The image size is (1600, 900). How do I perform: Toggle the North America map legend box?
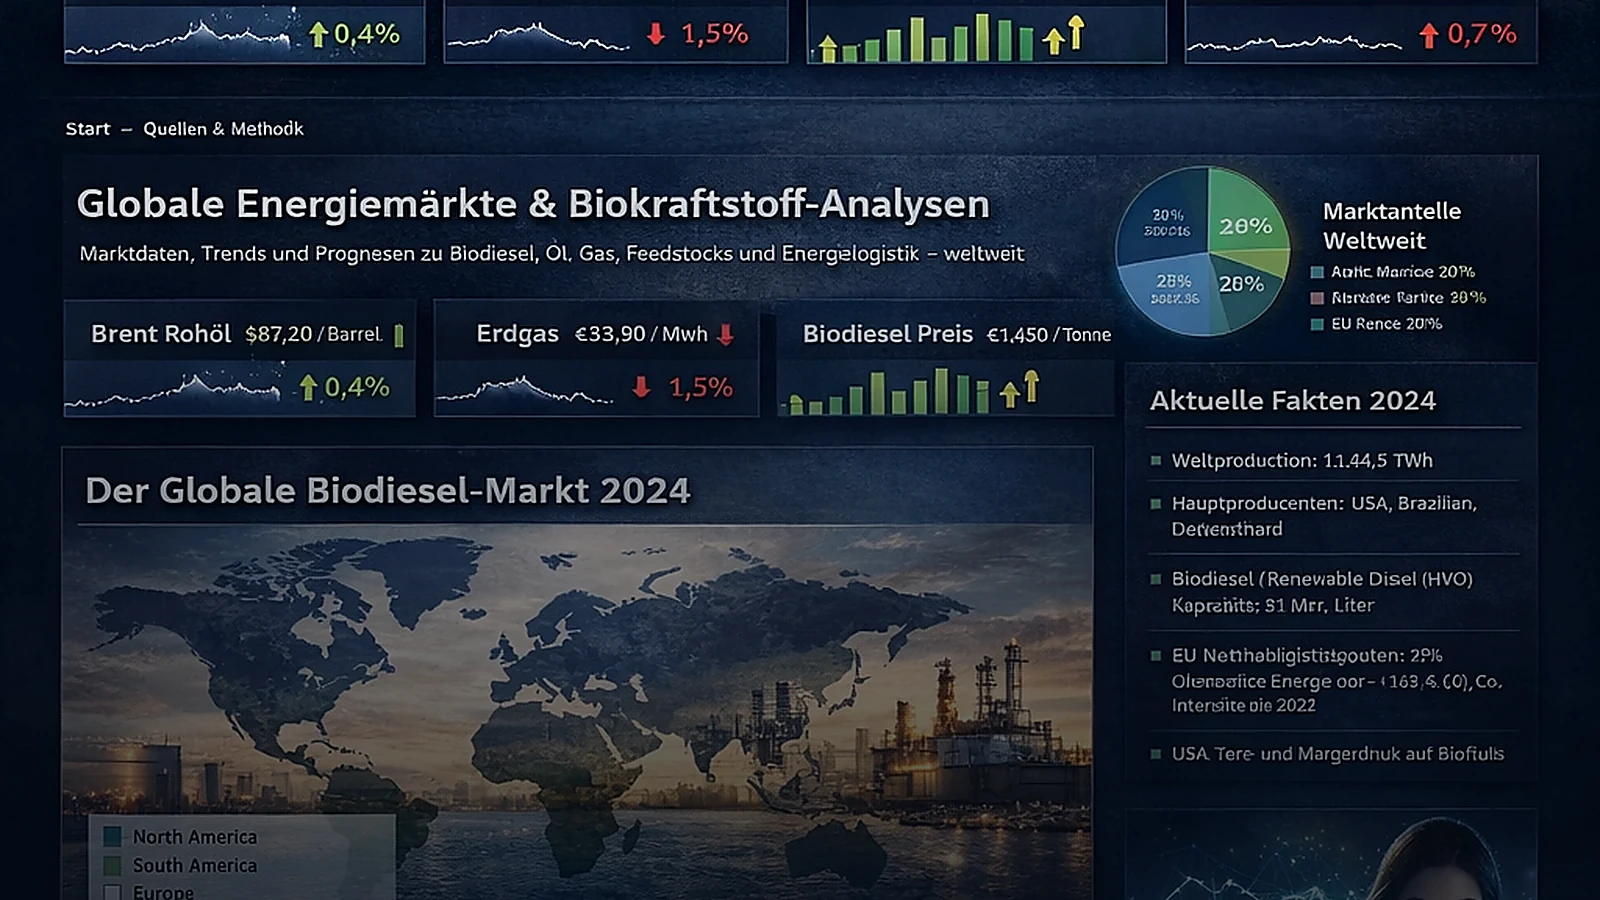[113, 837]
